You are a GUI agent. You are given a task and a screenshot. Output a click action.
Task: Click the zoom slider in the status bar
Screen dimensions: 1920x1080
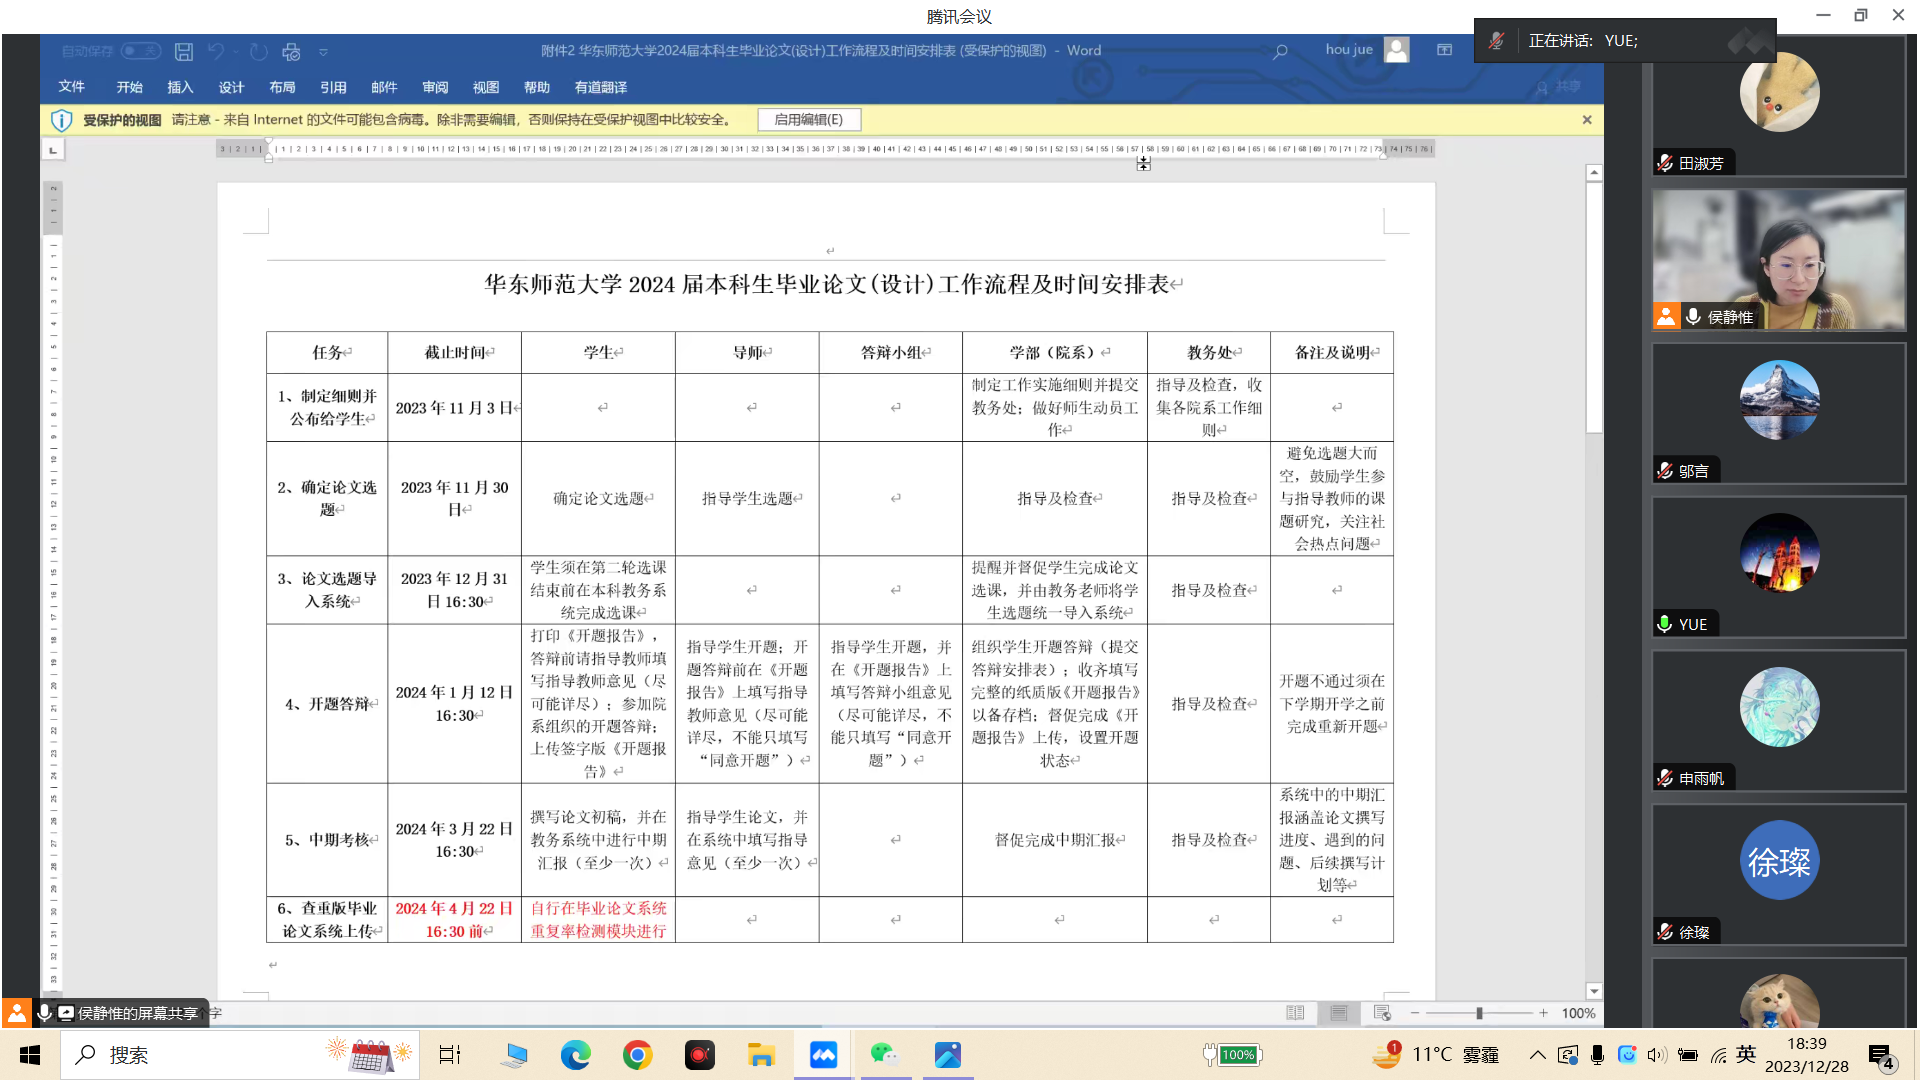pos(1479,1013)
